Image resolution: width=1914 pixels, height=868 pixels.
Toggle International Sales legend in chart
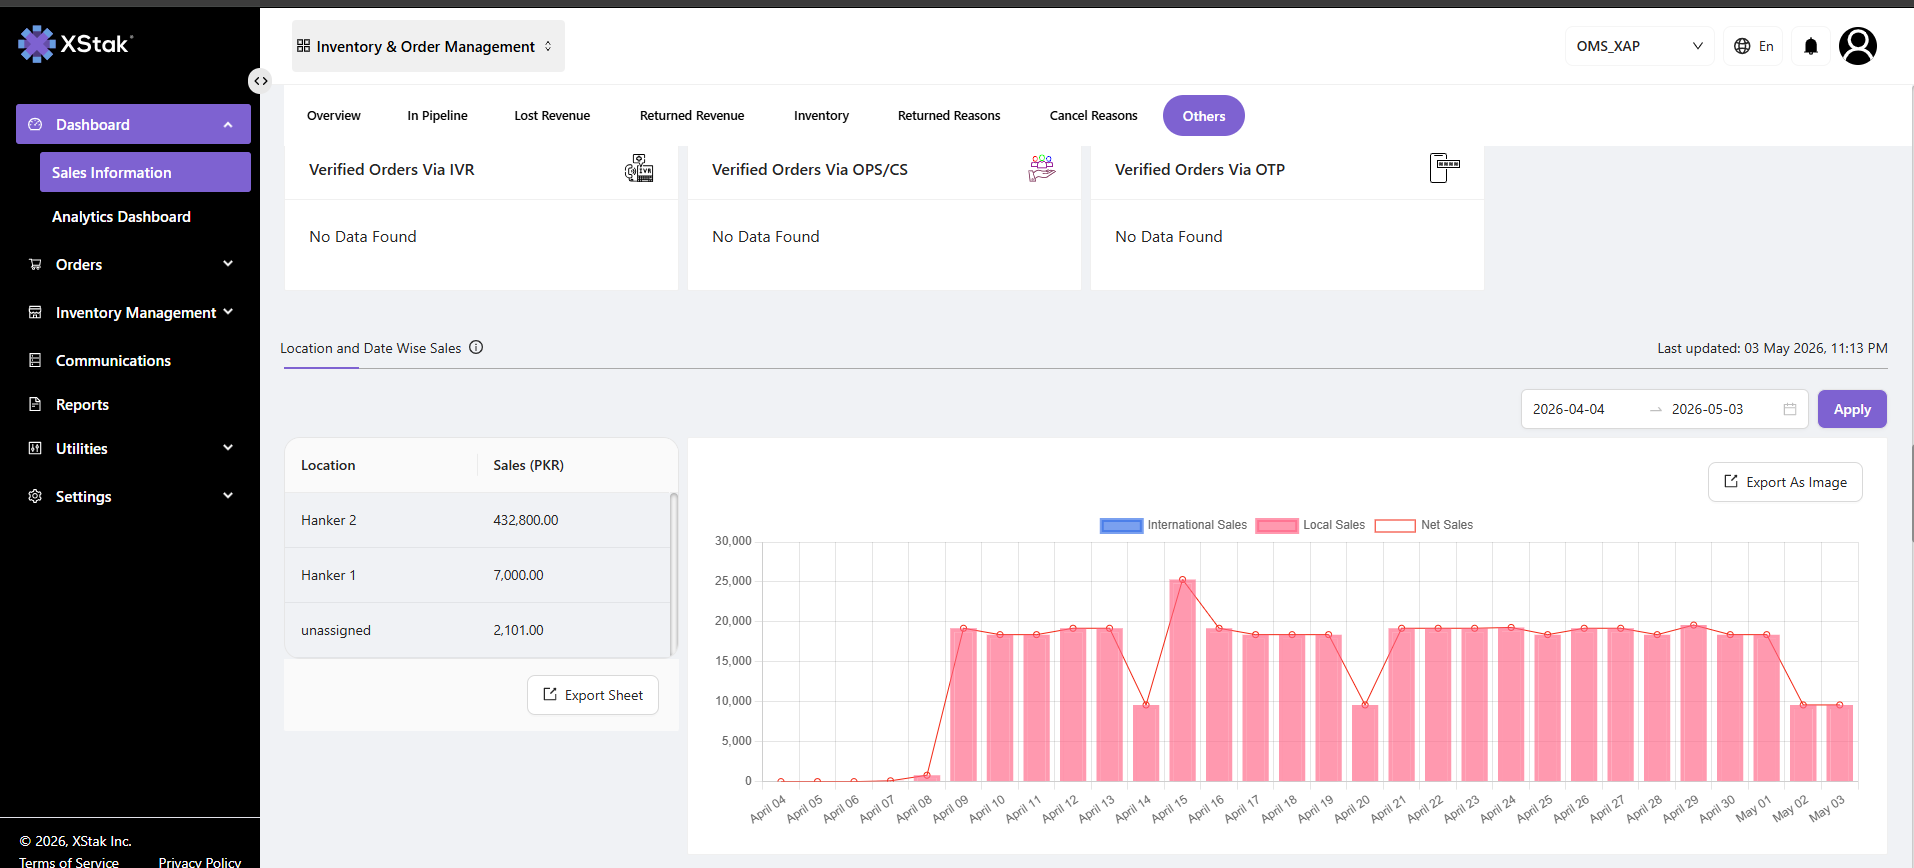coord(1173,525)
